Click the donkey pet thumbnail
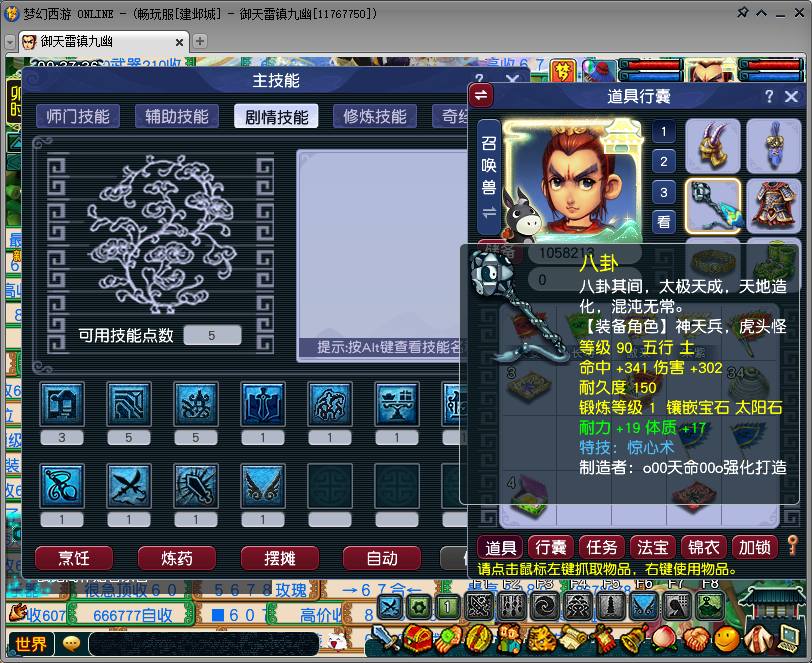 point(522,216)
